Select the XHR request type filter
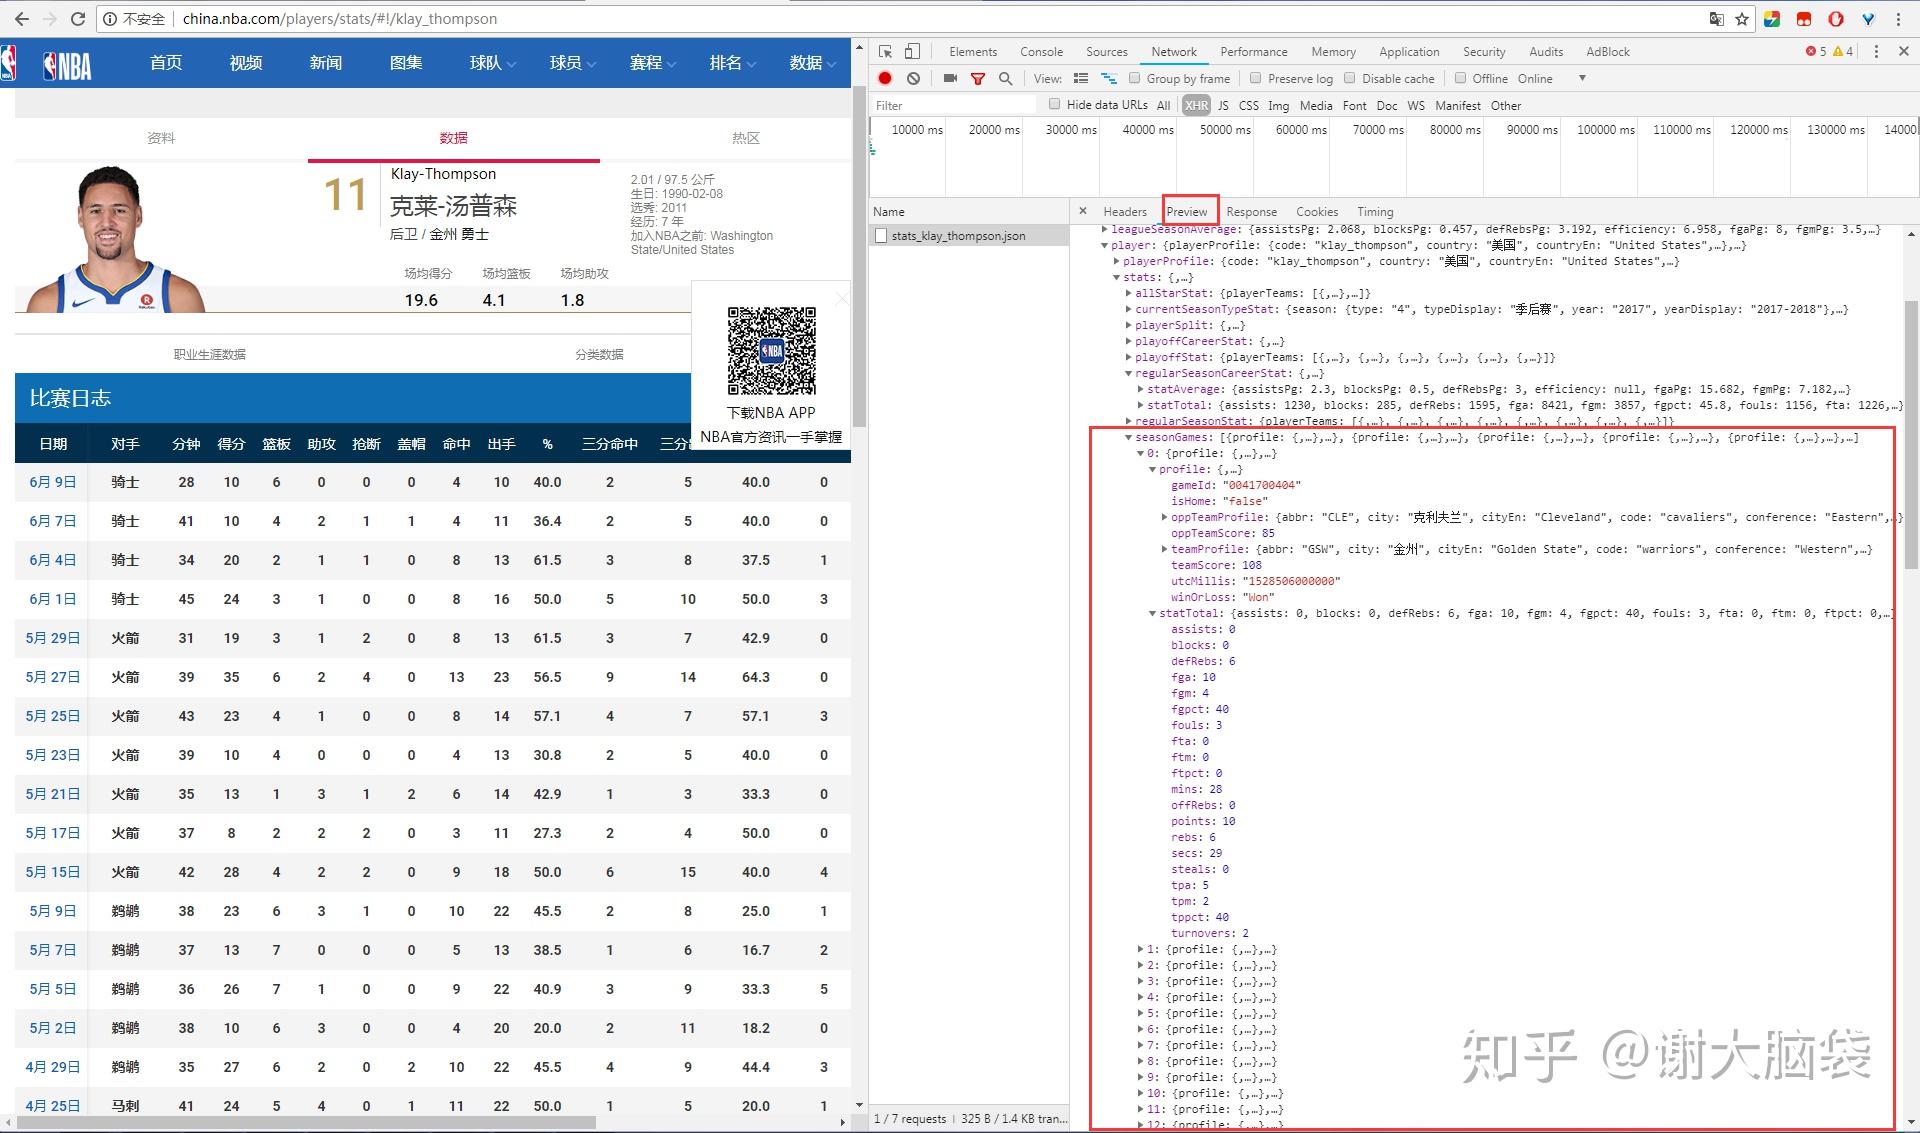 coord(1196,105)
